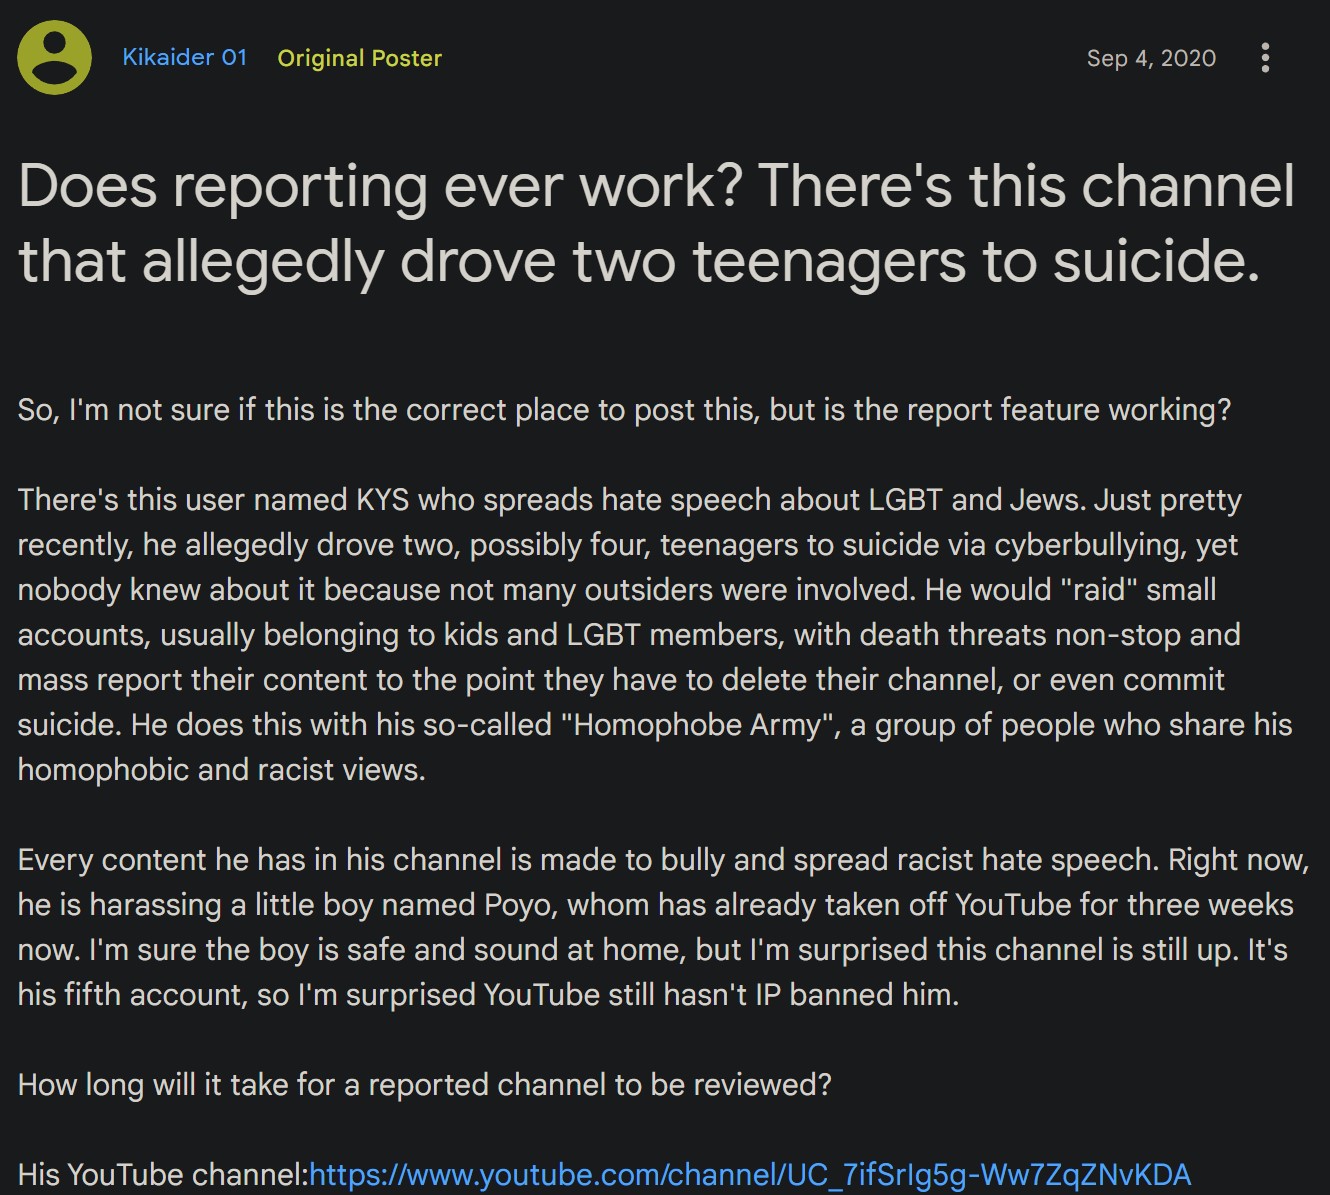Click Kikaider 01's green avatar icon
This screenshot has height=1195, width=1330.
(x=55, y=58)
